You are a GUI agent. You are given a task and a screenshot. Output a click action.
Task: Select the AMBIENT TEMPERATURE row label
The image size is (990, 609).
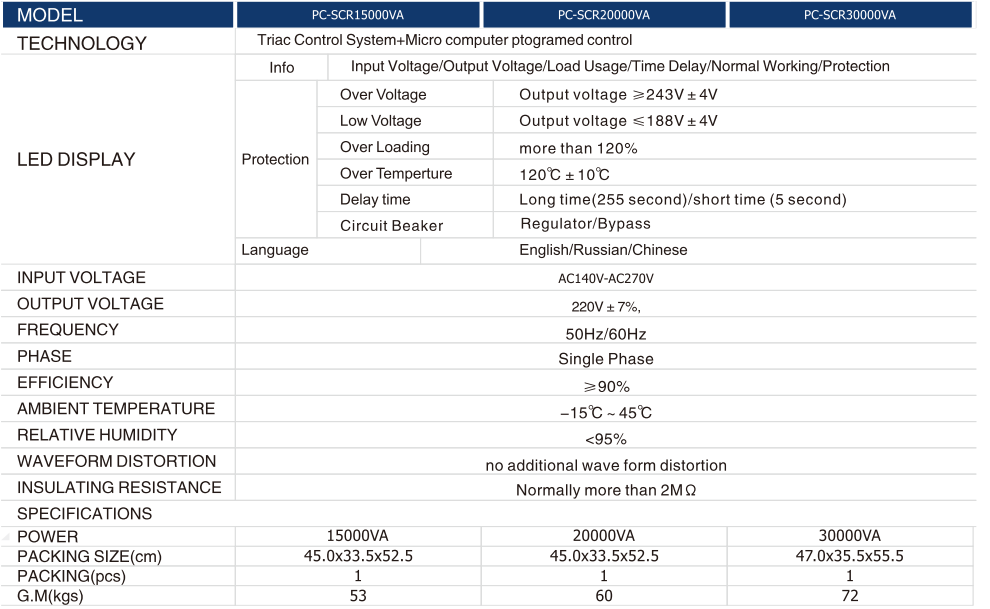[116, 408]
